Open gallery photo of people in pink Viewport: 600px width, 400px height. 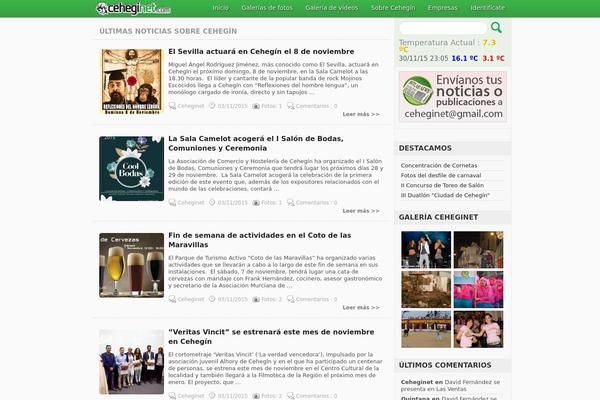coord(478,289)
